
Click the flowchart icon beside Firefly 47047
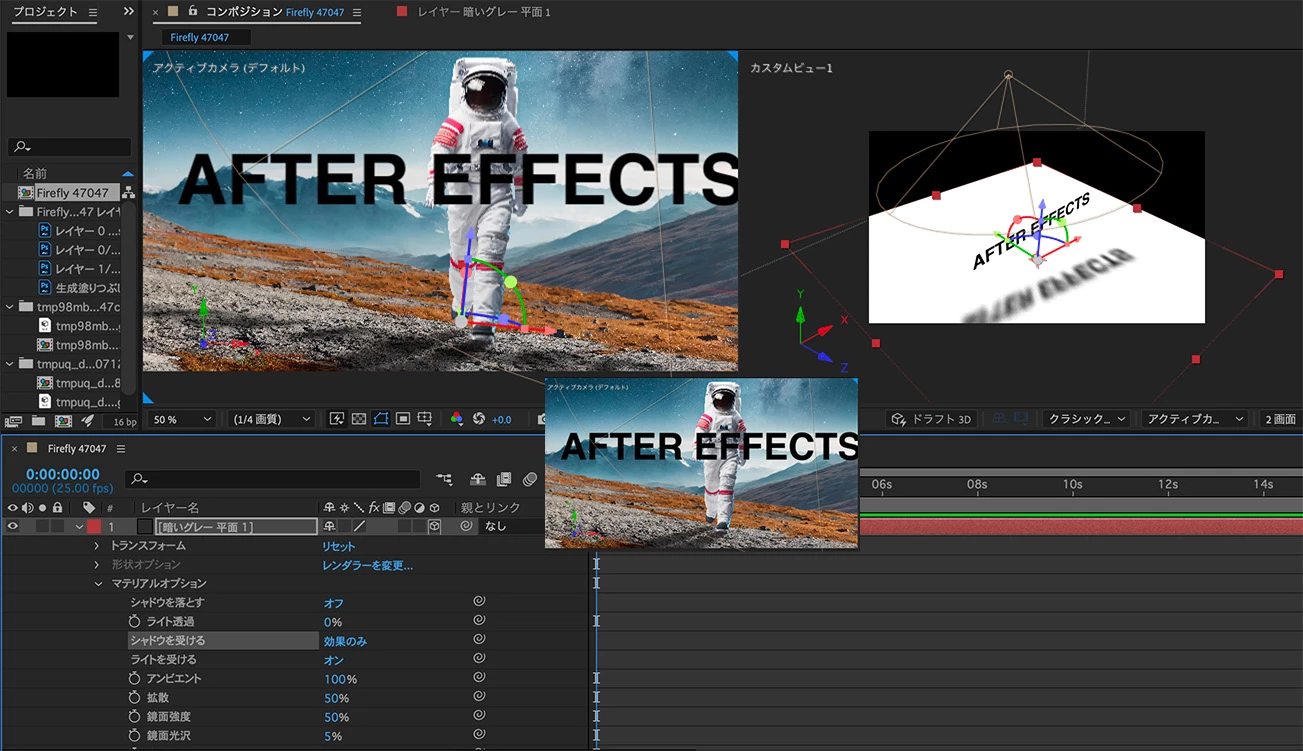pyautogui.click(x=128, y=192)
